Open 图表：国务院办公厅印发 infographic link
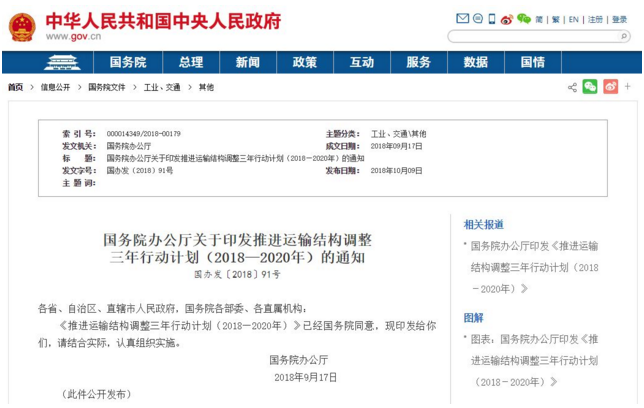This screenshot has width=644, height=408. pos(534,361)
